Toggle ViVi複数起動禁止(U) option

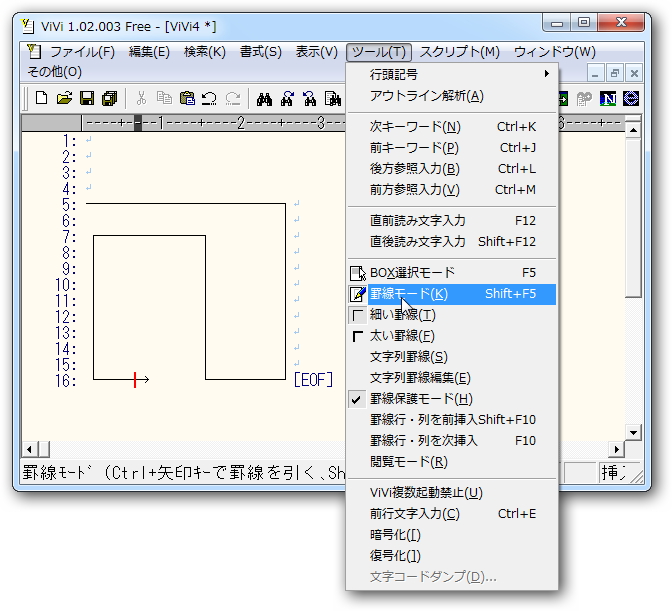[451, 493]
